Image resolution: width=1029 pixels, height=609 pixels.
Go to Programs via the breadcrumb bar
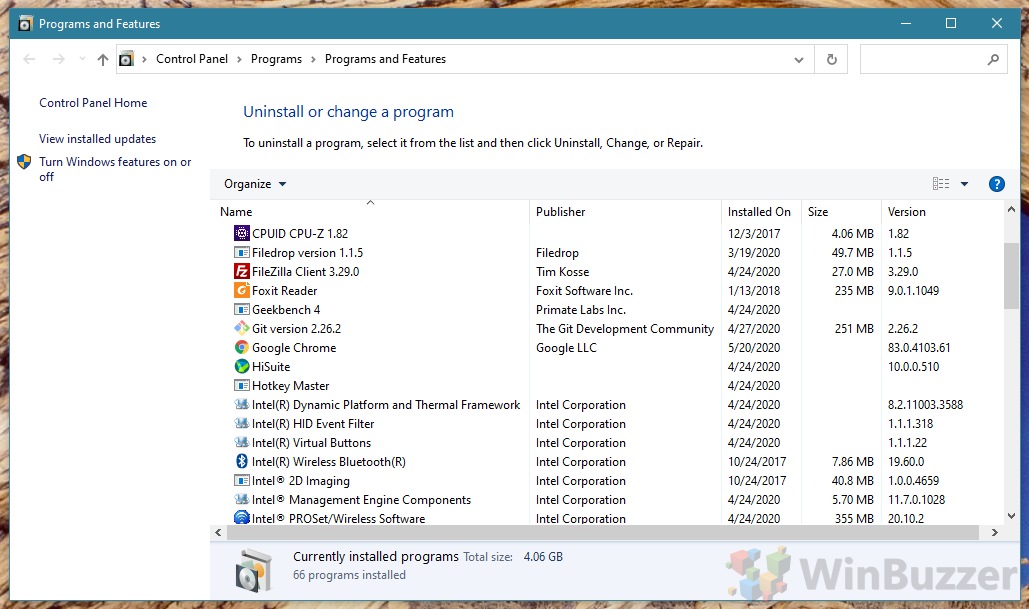tap(276, 58)
